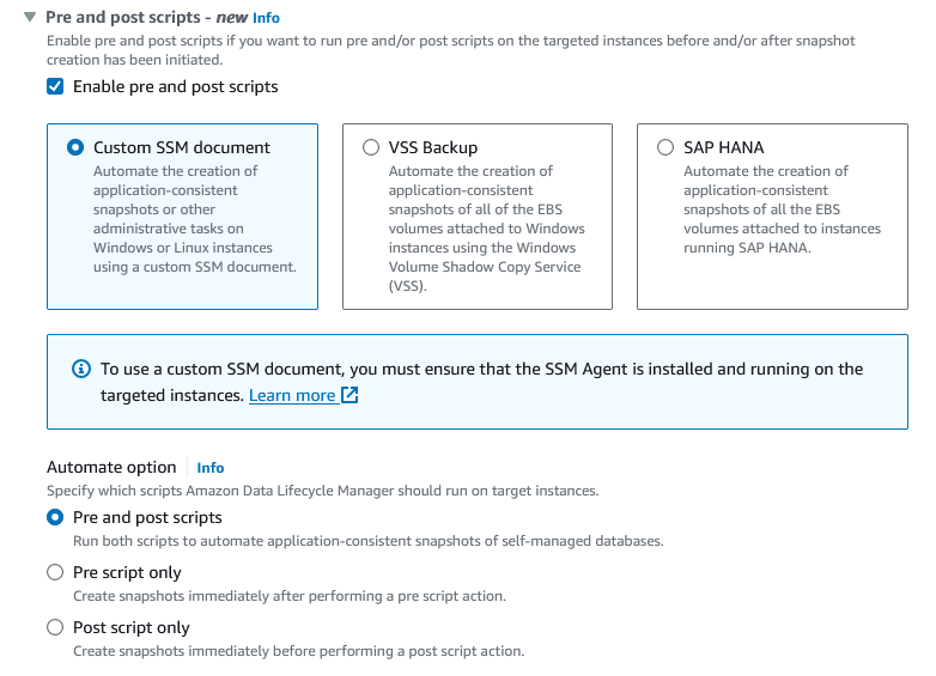Select Post script only

[x=53, y=627]
